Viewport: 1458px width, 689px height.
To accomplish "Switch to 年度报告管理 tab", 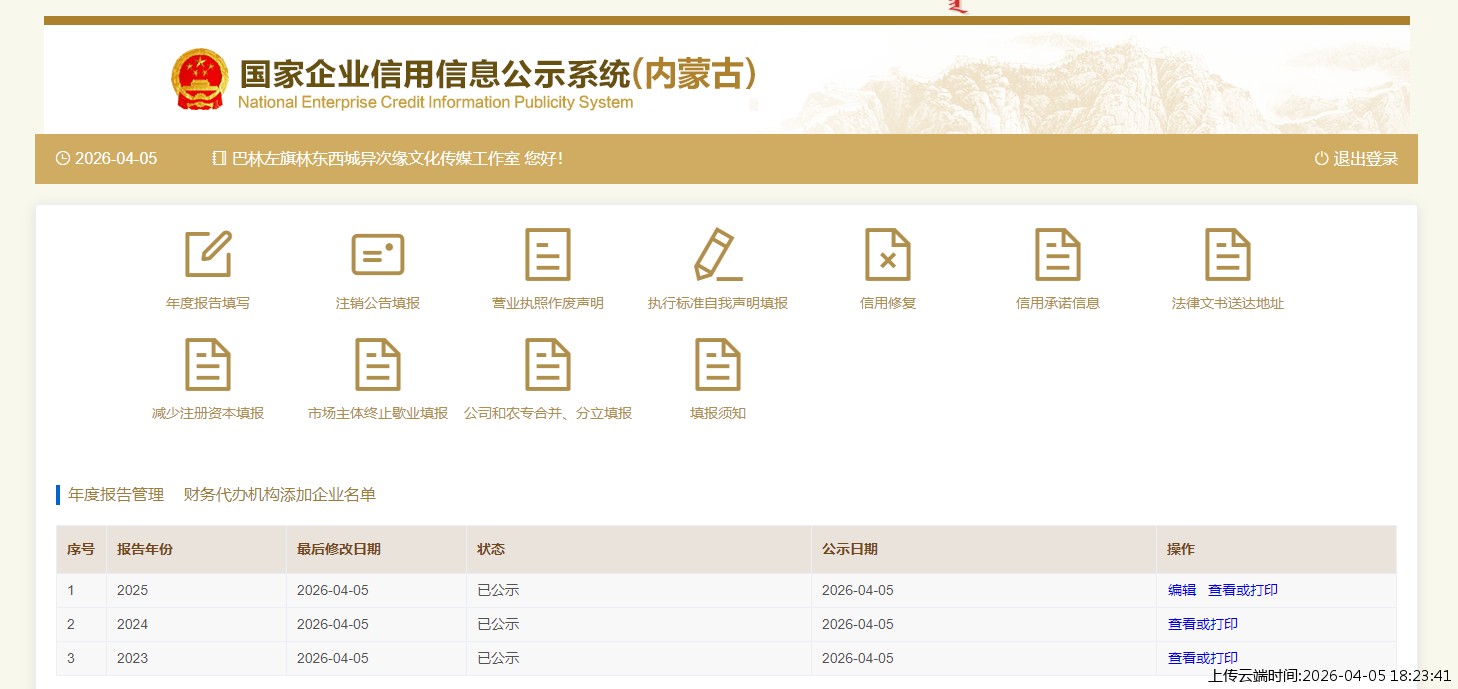I will [116, 495].
